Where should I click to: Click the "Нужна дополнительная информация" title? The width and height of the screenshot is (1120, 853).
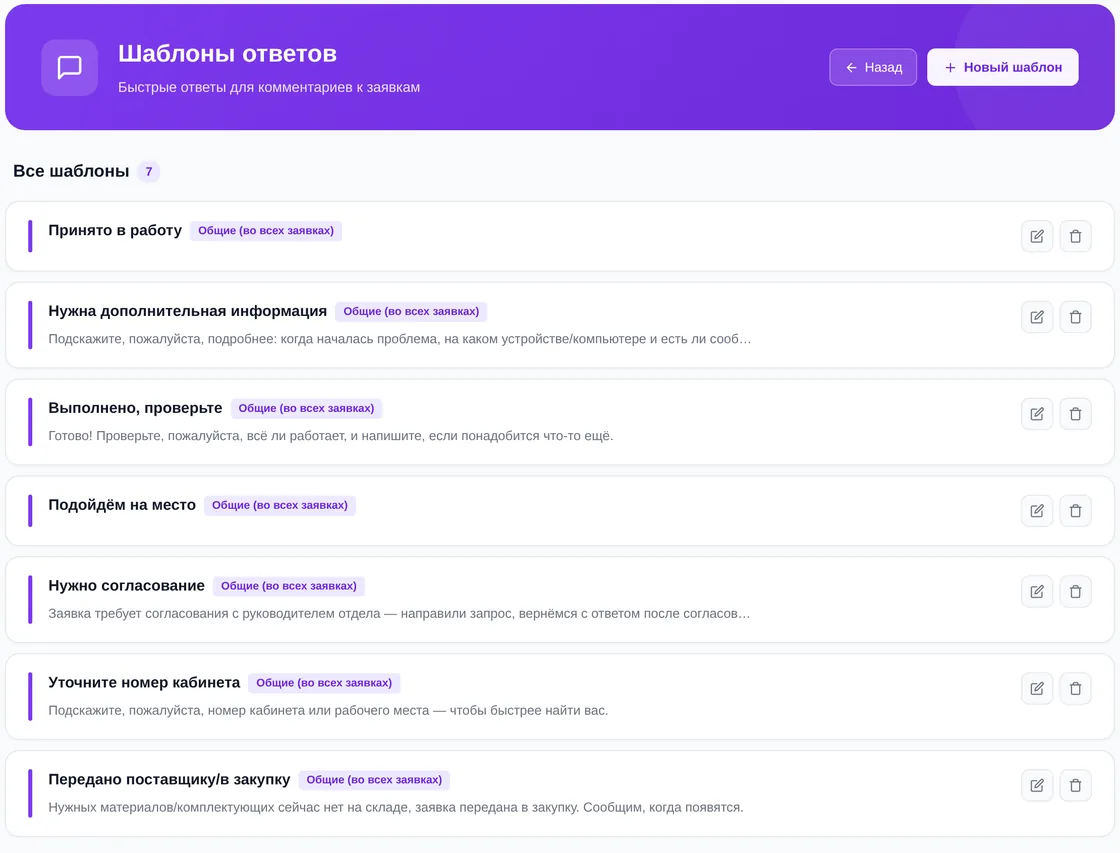[187, 311]
